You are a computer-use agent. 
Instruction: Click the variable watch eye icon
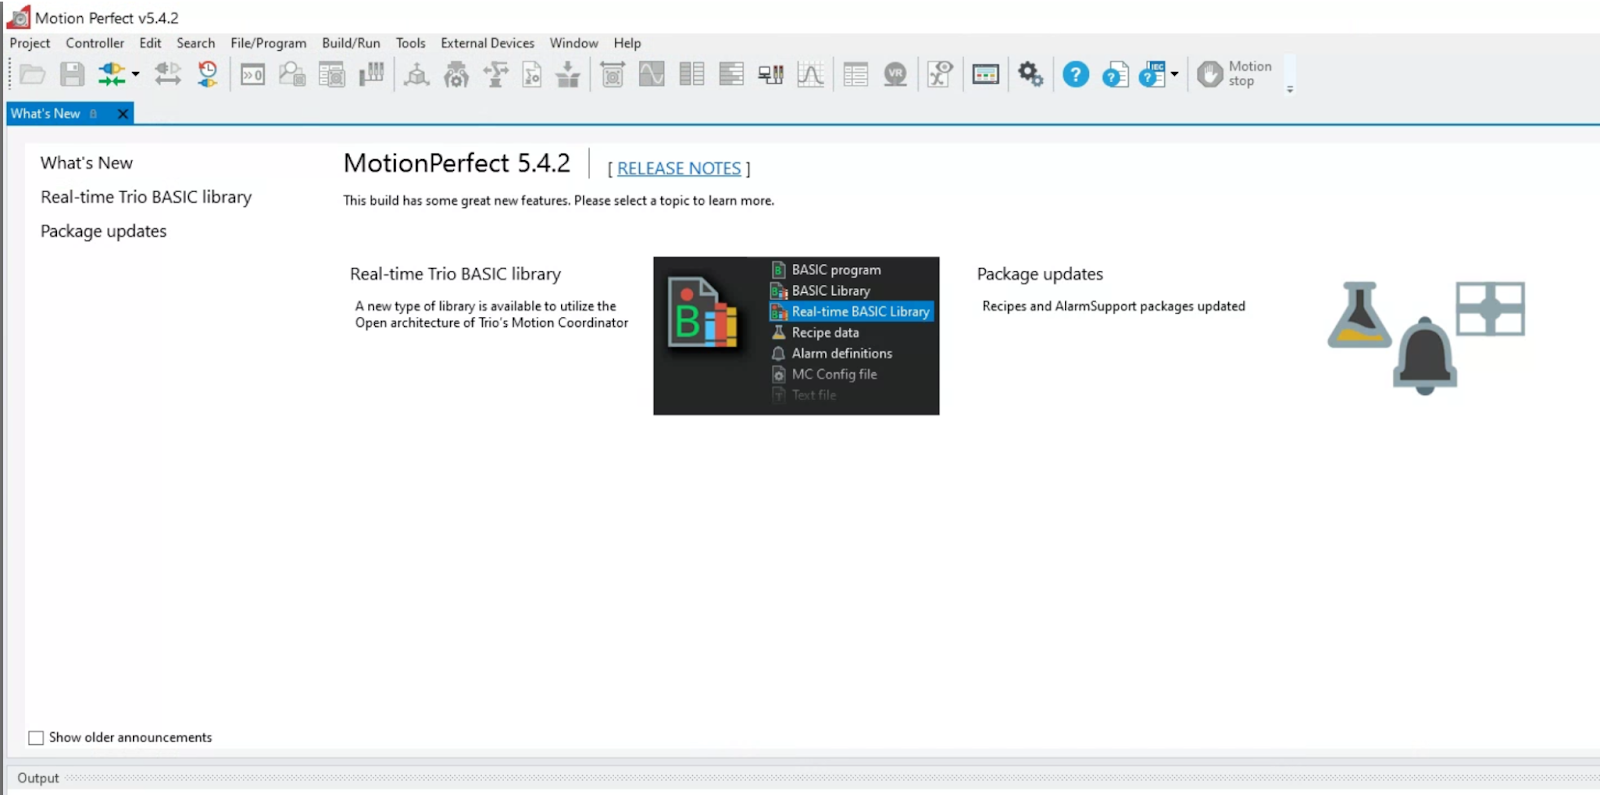click(940, 74)
